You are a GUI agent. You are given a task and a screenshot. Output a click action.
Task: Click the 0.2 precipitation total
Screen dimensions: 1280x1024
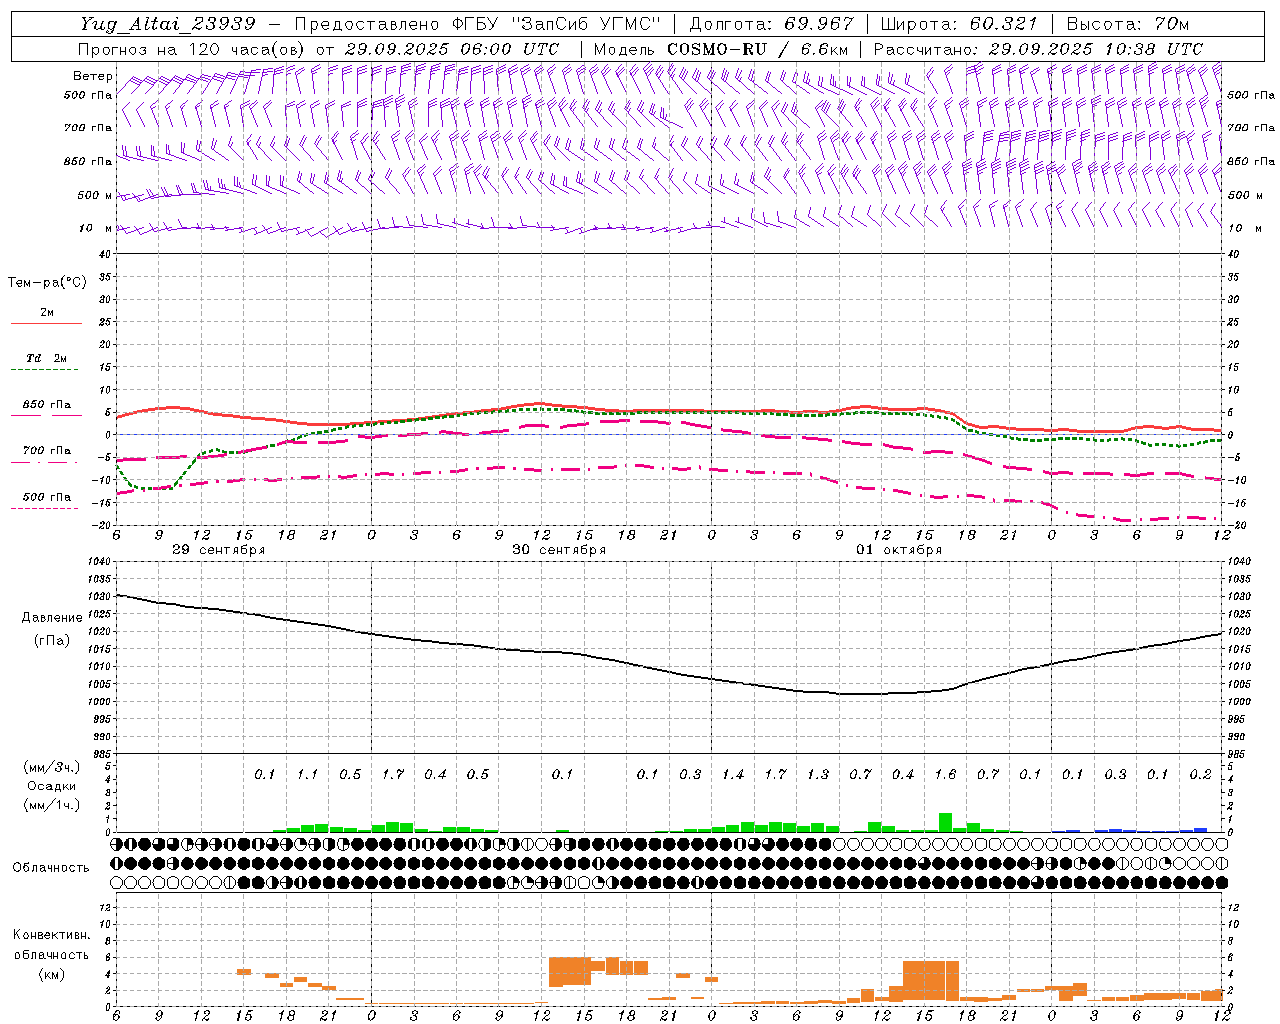click(1200, 775)
